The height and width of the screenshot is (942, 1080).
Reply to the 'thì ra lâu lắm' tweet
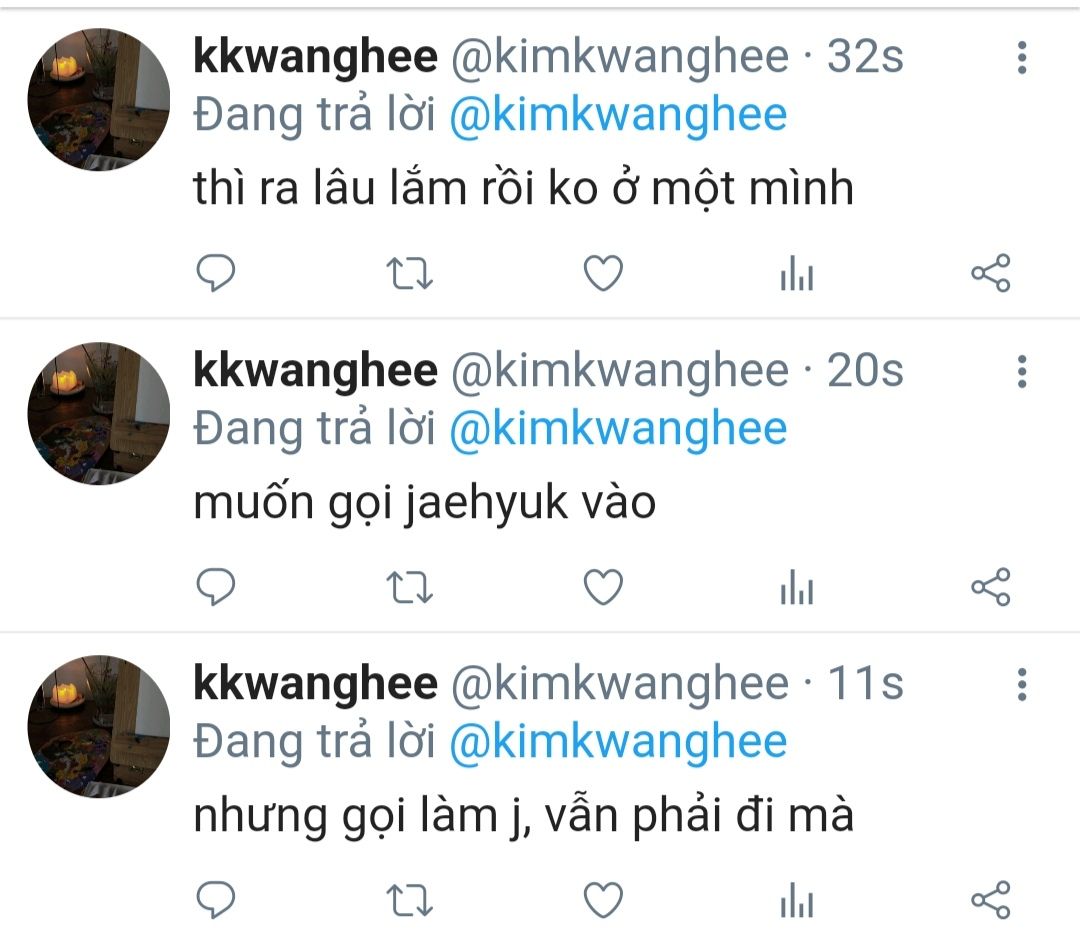click(x=216, y=273)
